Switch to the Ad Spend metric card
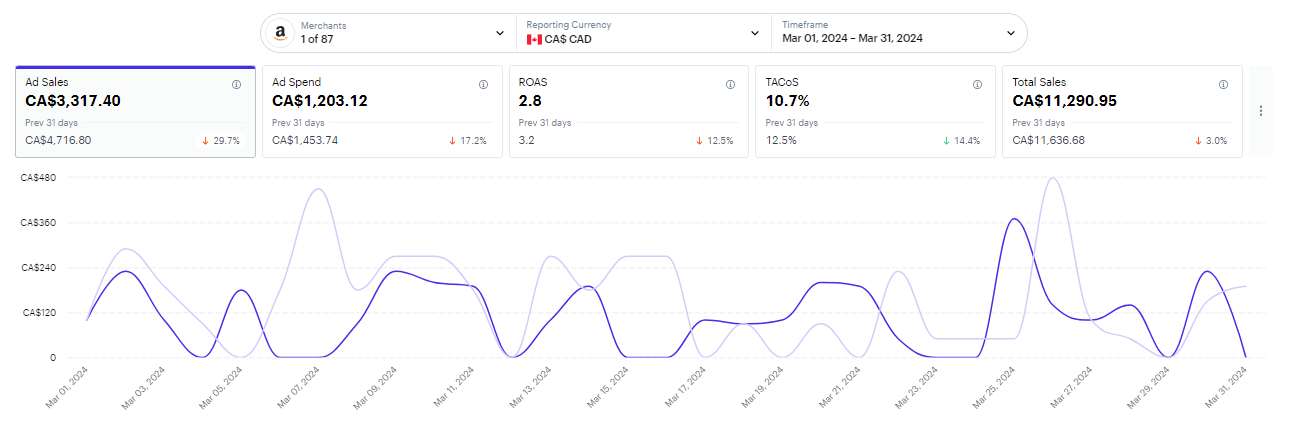The width and height of the screenshot is (1290, 422). click(x=382, y=111)
